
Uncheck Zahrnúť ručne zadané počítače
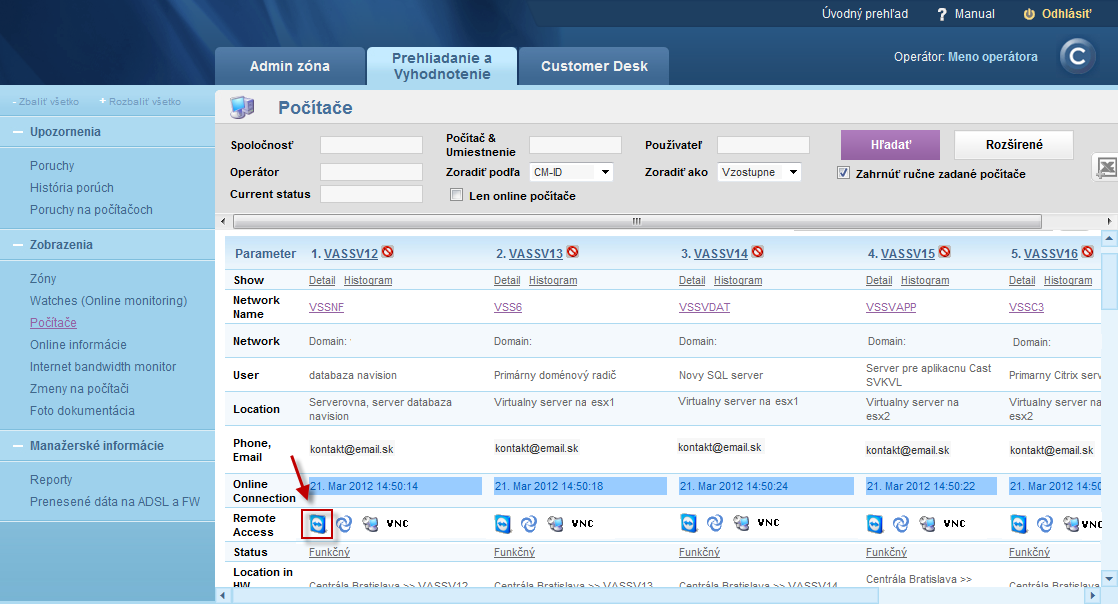[x=843, y=173]
